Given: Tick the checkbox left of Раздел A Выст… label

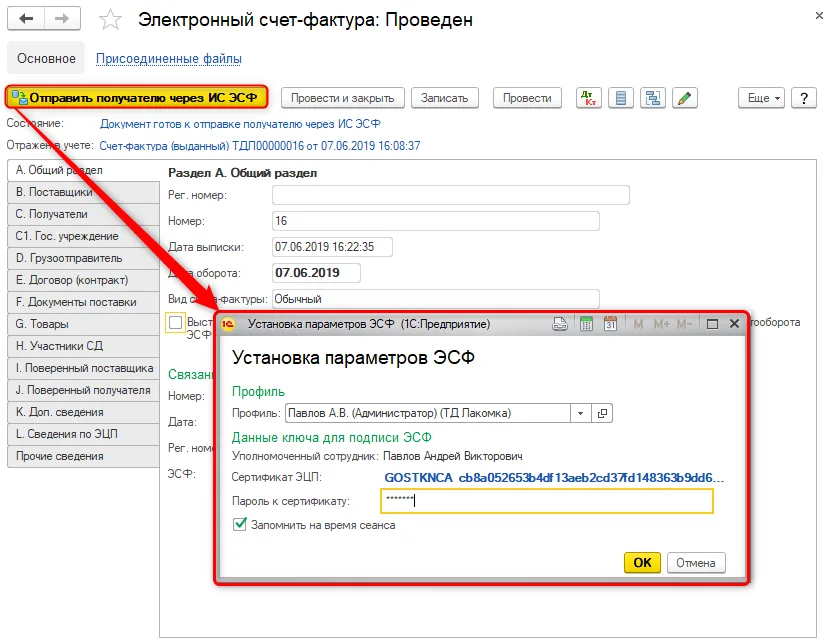Looking at the screenshot, I should (x=175, y=322).
